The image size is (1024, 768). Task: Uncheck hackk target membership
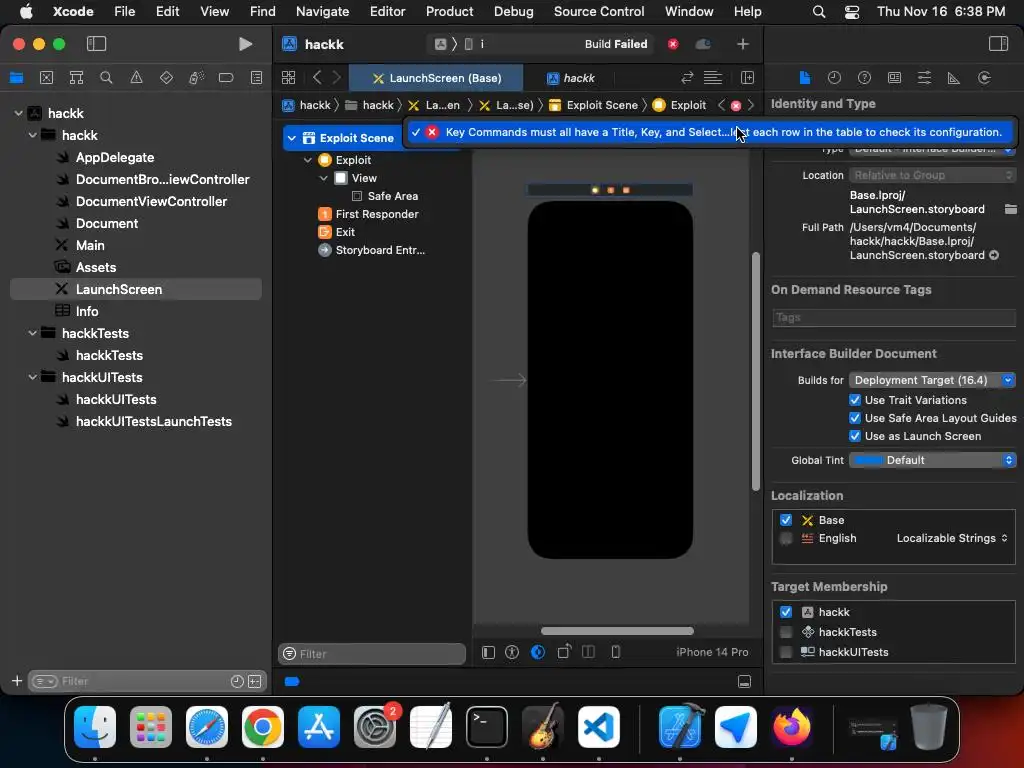coord(786,612)
